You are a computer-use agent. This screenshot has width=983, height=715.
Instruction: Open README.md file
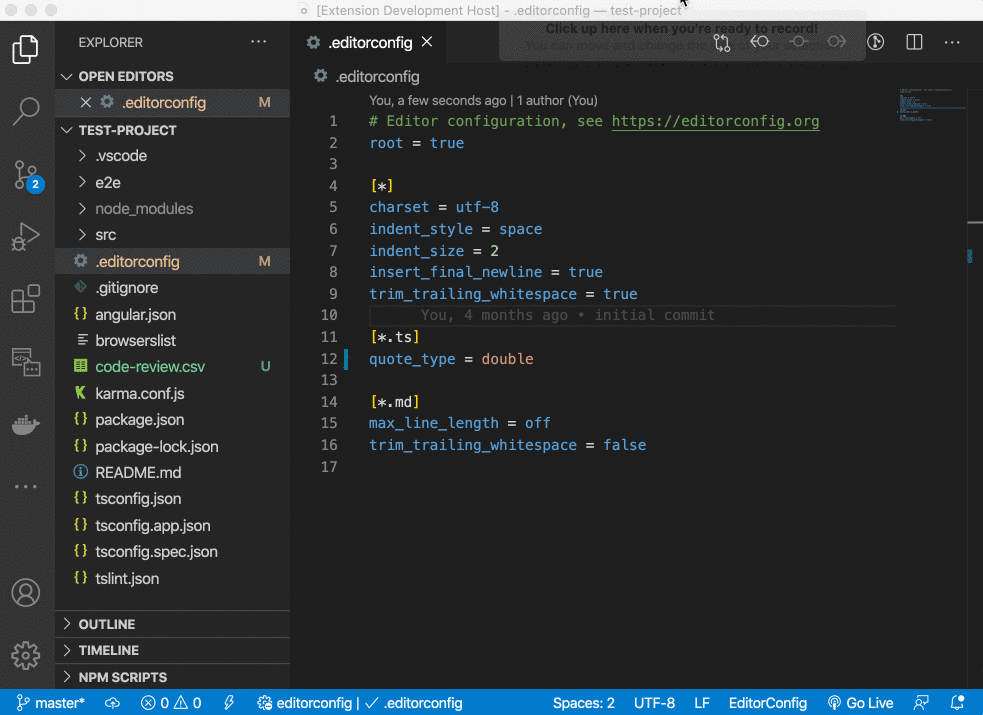(172, 472)
